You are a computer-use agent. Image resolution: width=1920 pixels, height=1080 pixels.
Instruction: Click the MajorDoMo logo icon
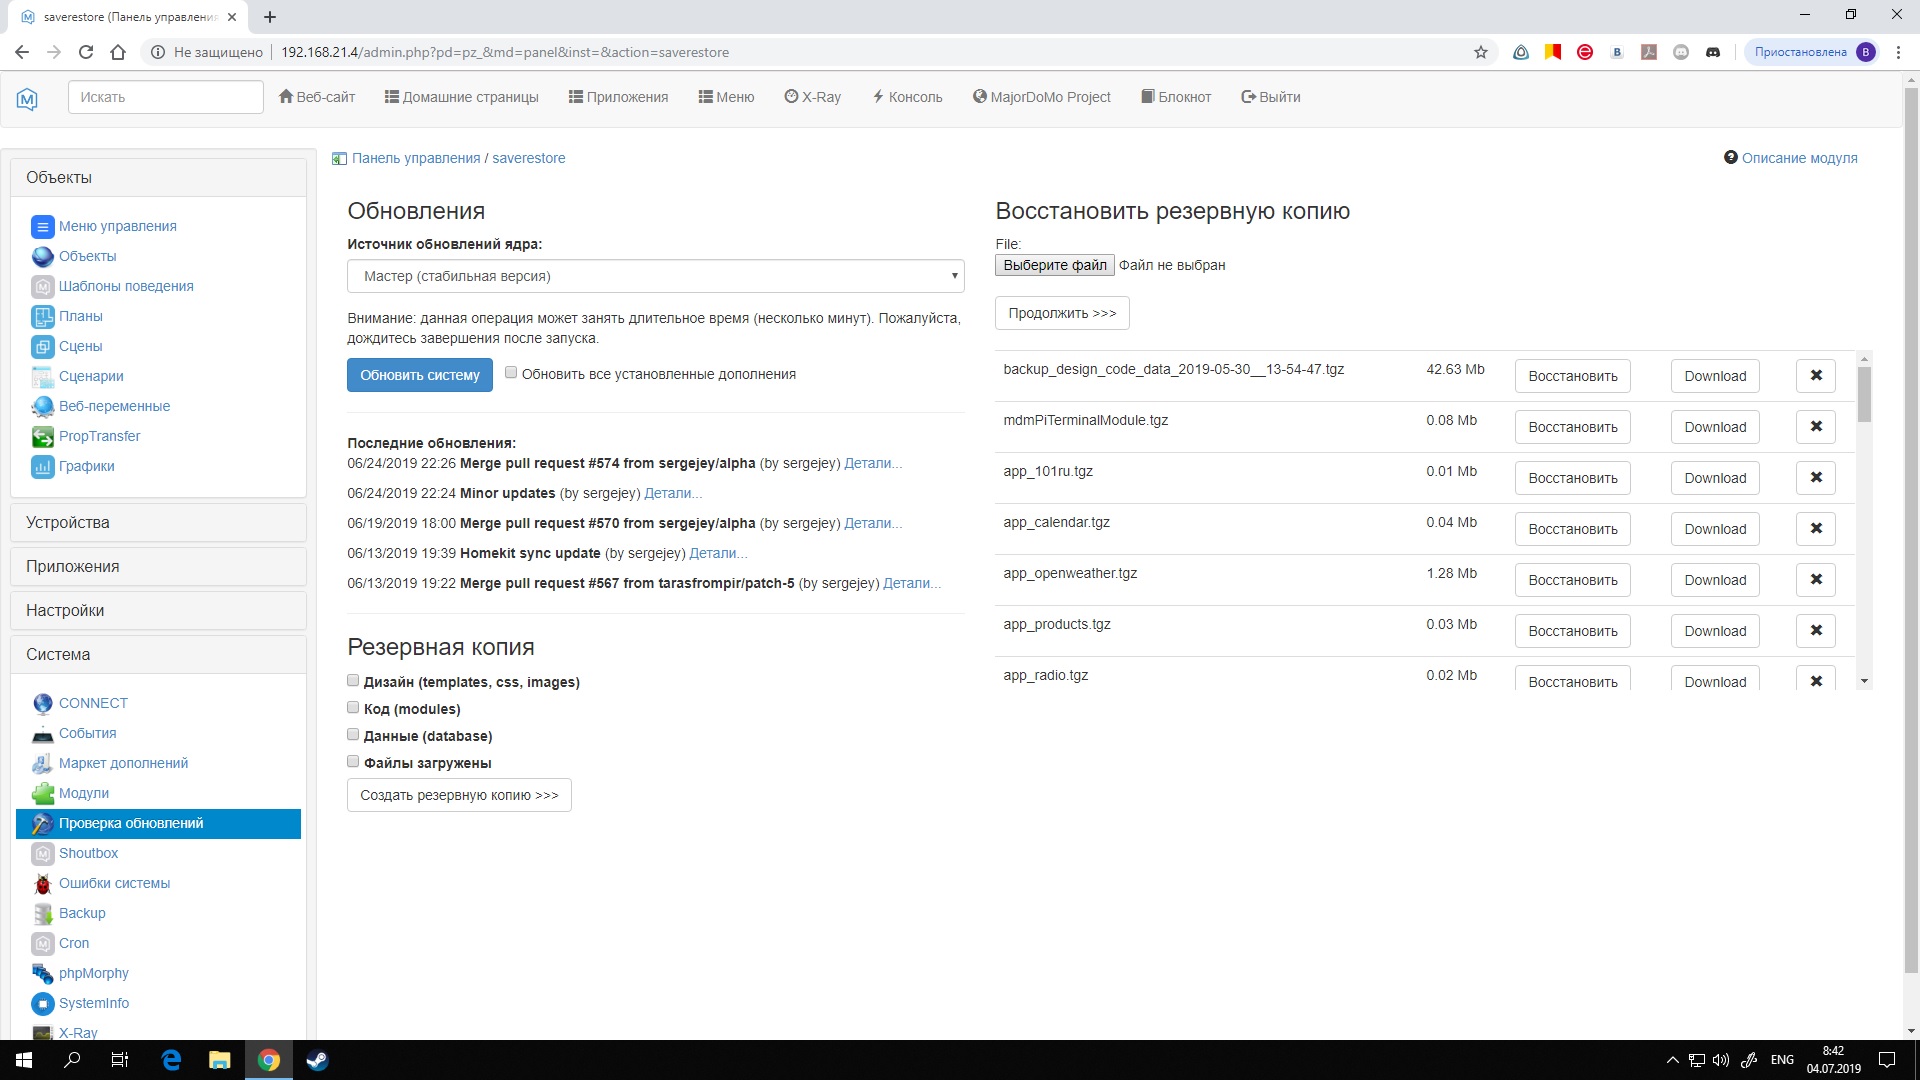pyautogui.click(x=27, y=98)
